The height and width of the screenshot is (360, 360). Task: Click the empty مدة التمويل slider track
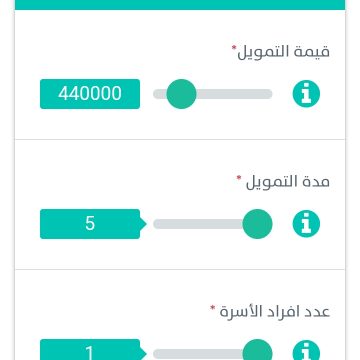[x=198, y=224]
